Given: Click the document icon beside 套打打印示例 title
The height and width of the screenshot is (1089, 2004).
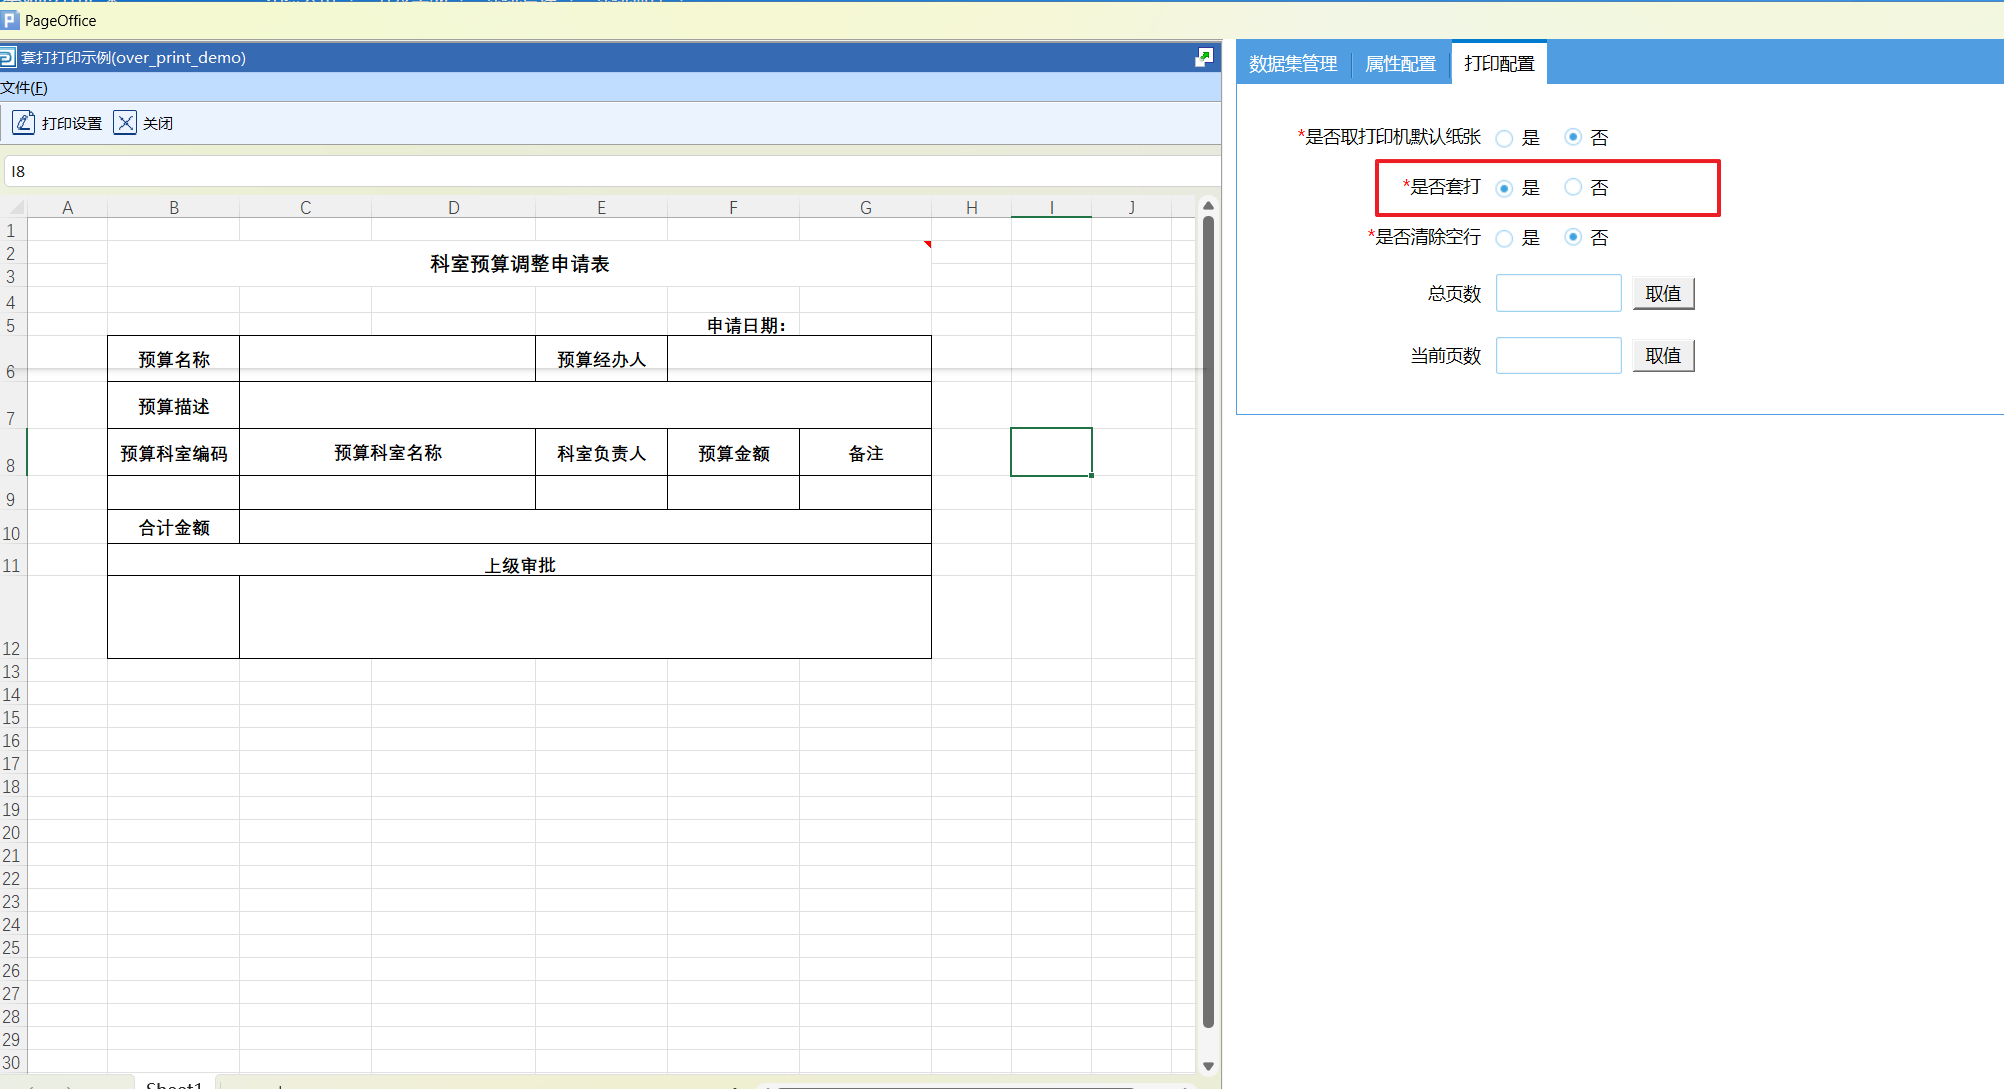Looking at the screenshot, I should click(9, 58).
